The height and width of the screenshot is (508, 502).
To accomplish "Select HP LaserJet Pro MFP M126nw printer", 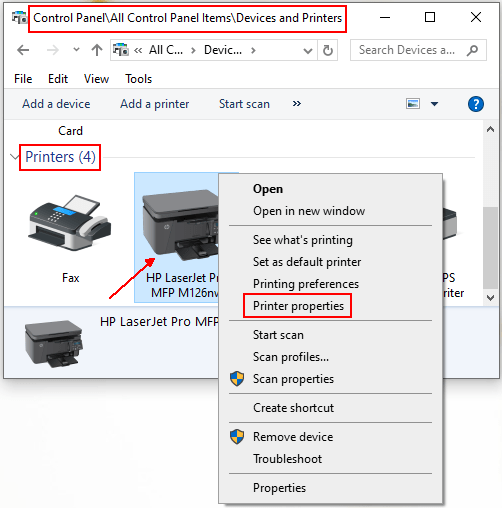I will pos(177,237).
